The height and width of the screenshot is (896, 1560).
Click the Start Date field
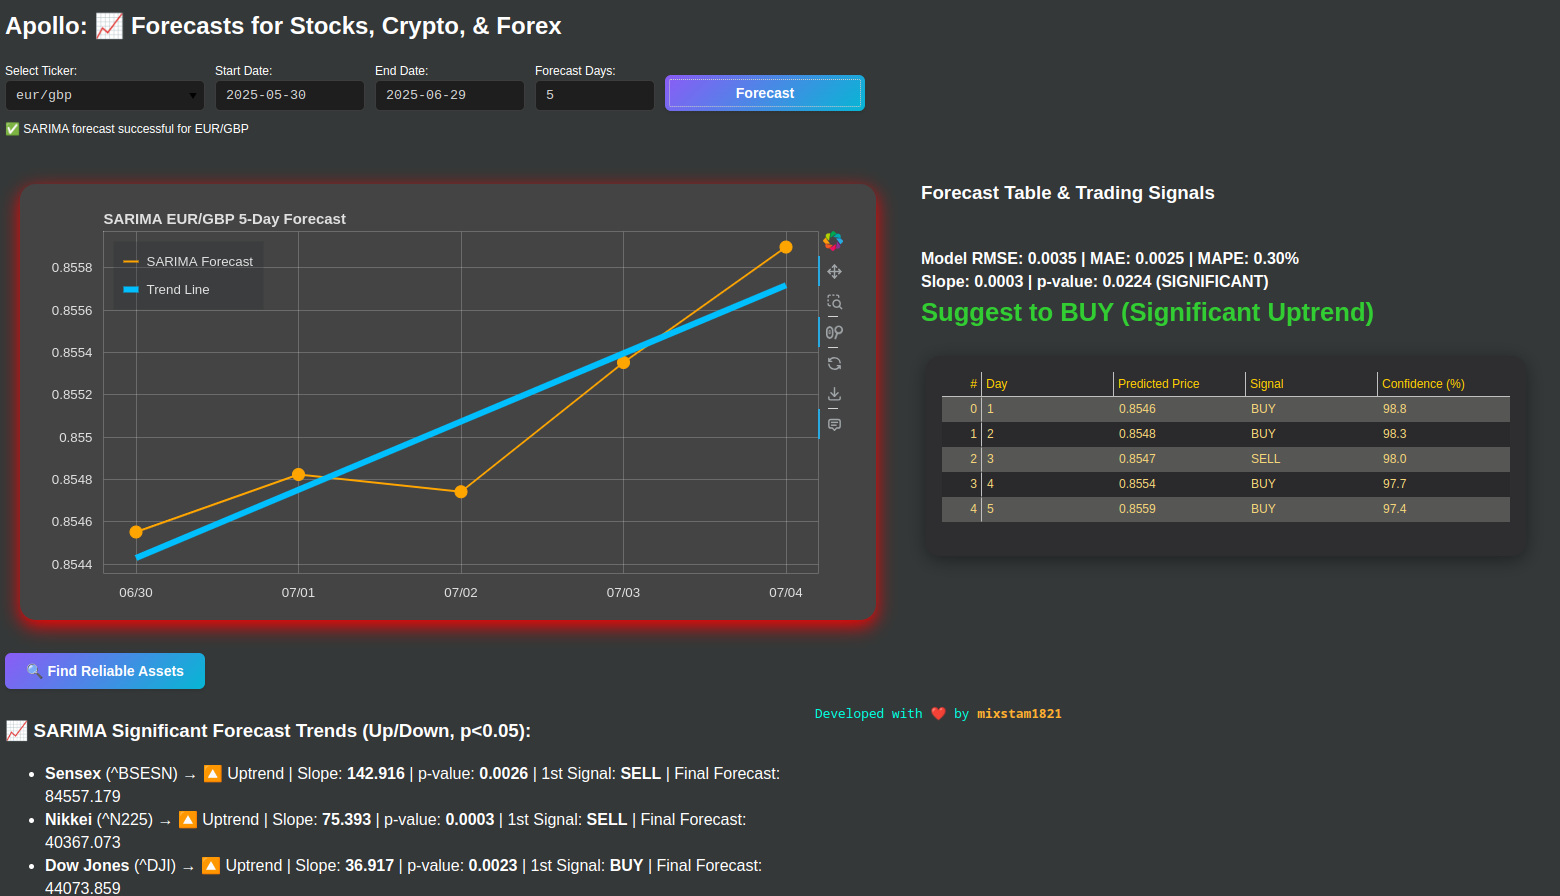(x=289, y=95)
